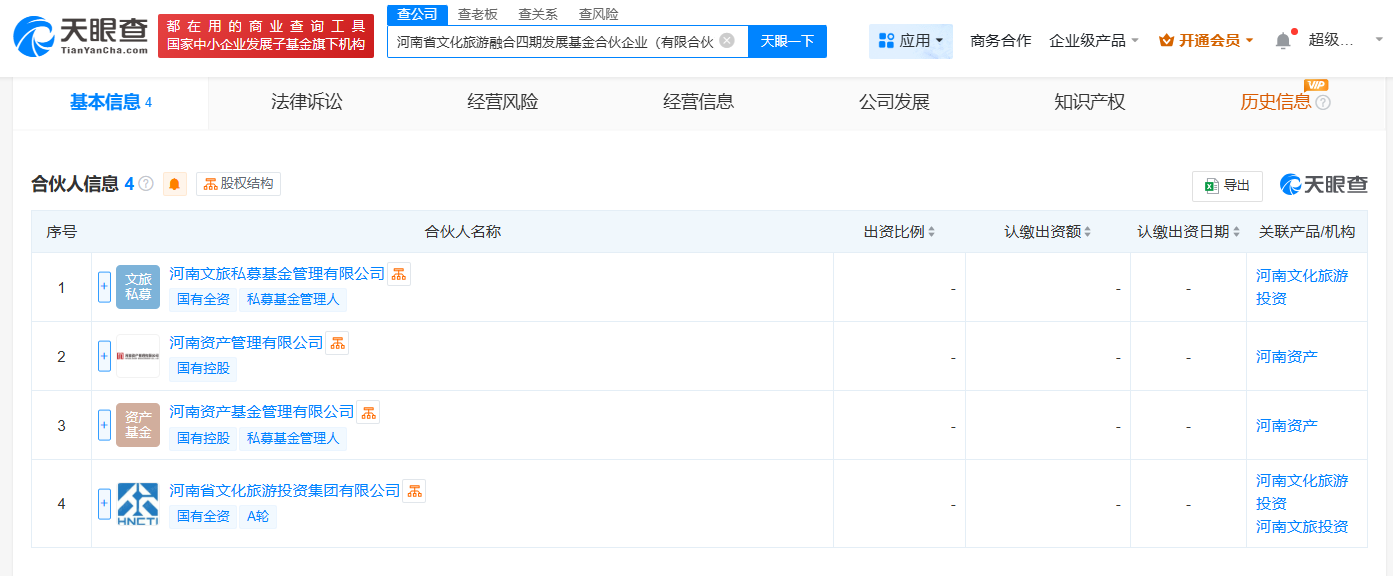The image size is (1393, 576).
Task: Open the notification bell in top bar
Action: coord(1283,41)
